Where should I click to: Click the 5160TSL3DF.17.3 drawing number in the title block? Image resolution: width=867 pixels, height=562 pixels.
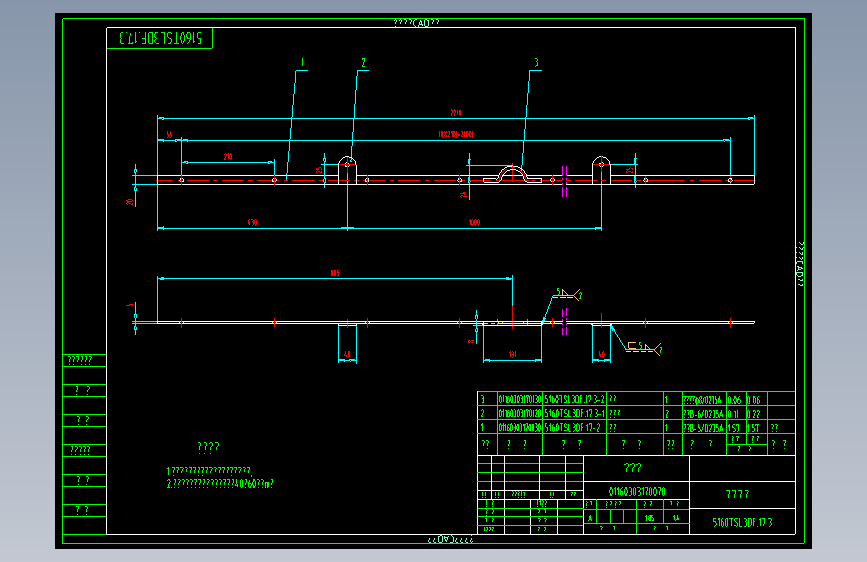[743, 522]
